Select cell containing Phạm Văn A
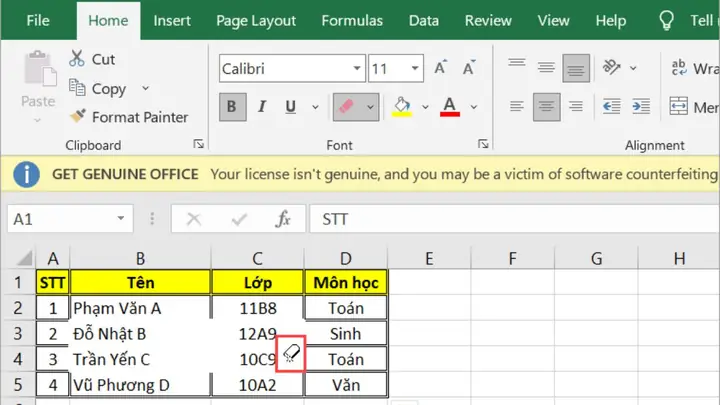Image resolution: width=720 pixels, height=405 pixels. click(141, 308)
